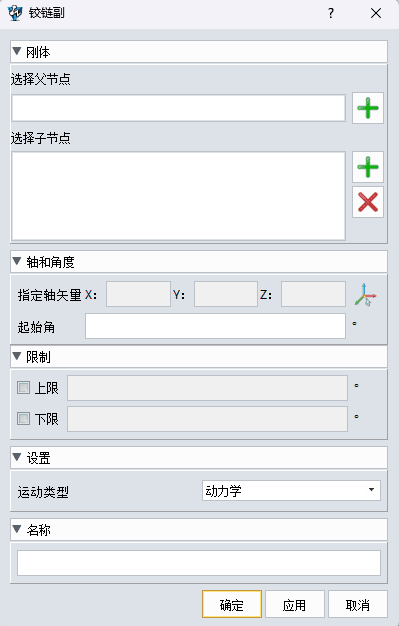Click green plus beside 选择父节点 field
The image size is (399, 626).
coord(368,108)
